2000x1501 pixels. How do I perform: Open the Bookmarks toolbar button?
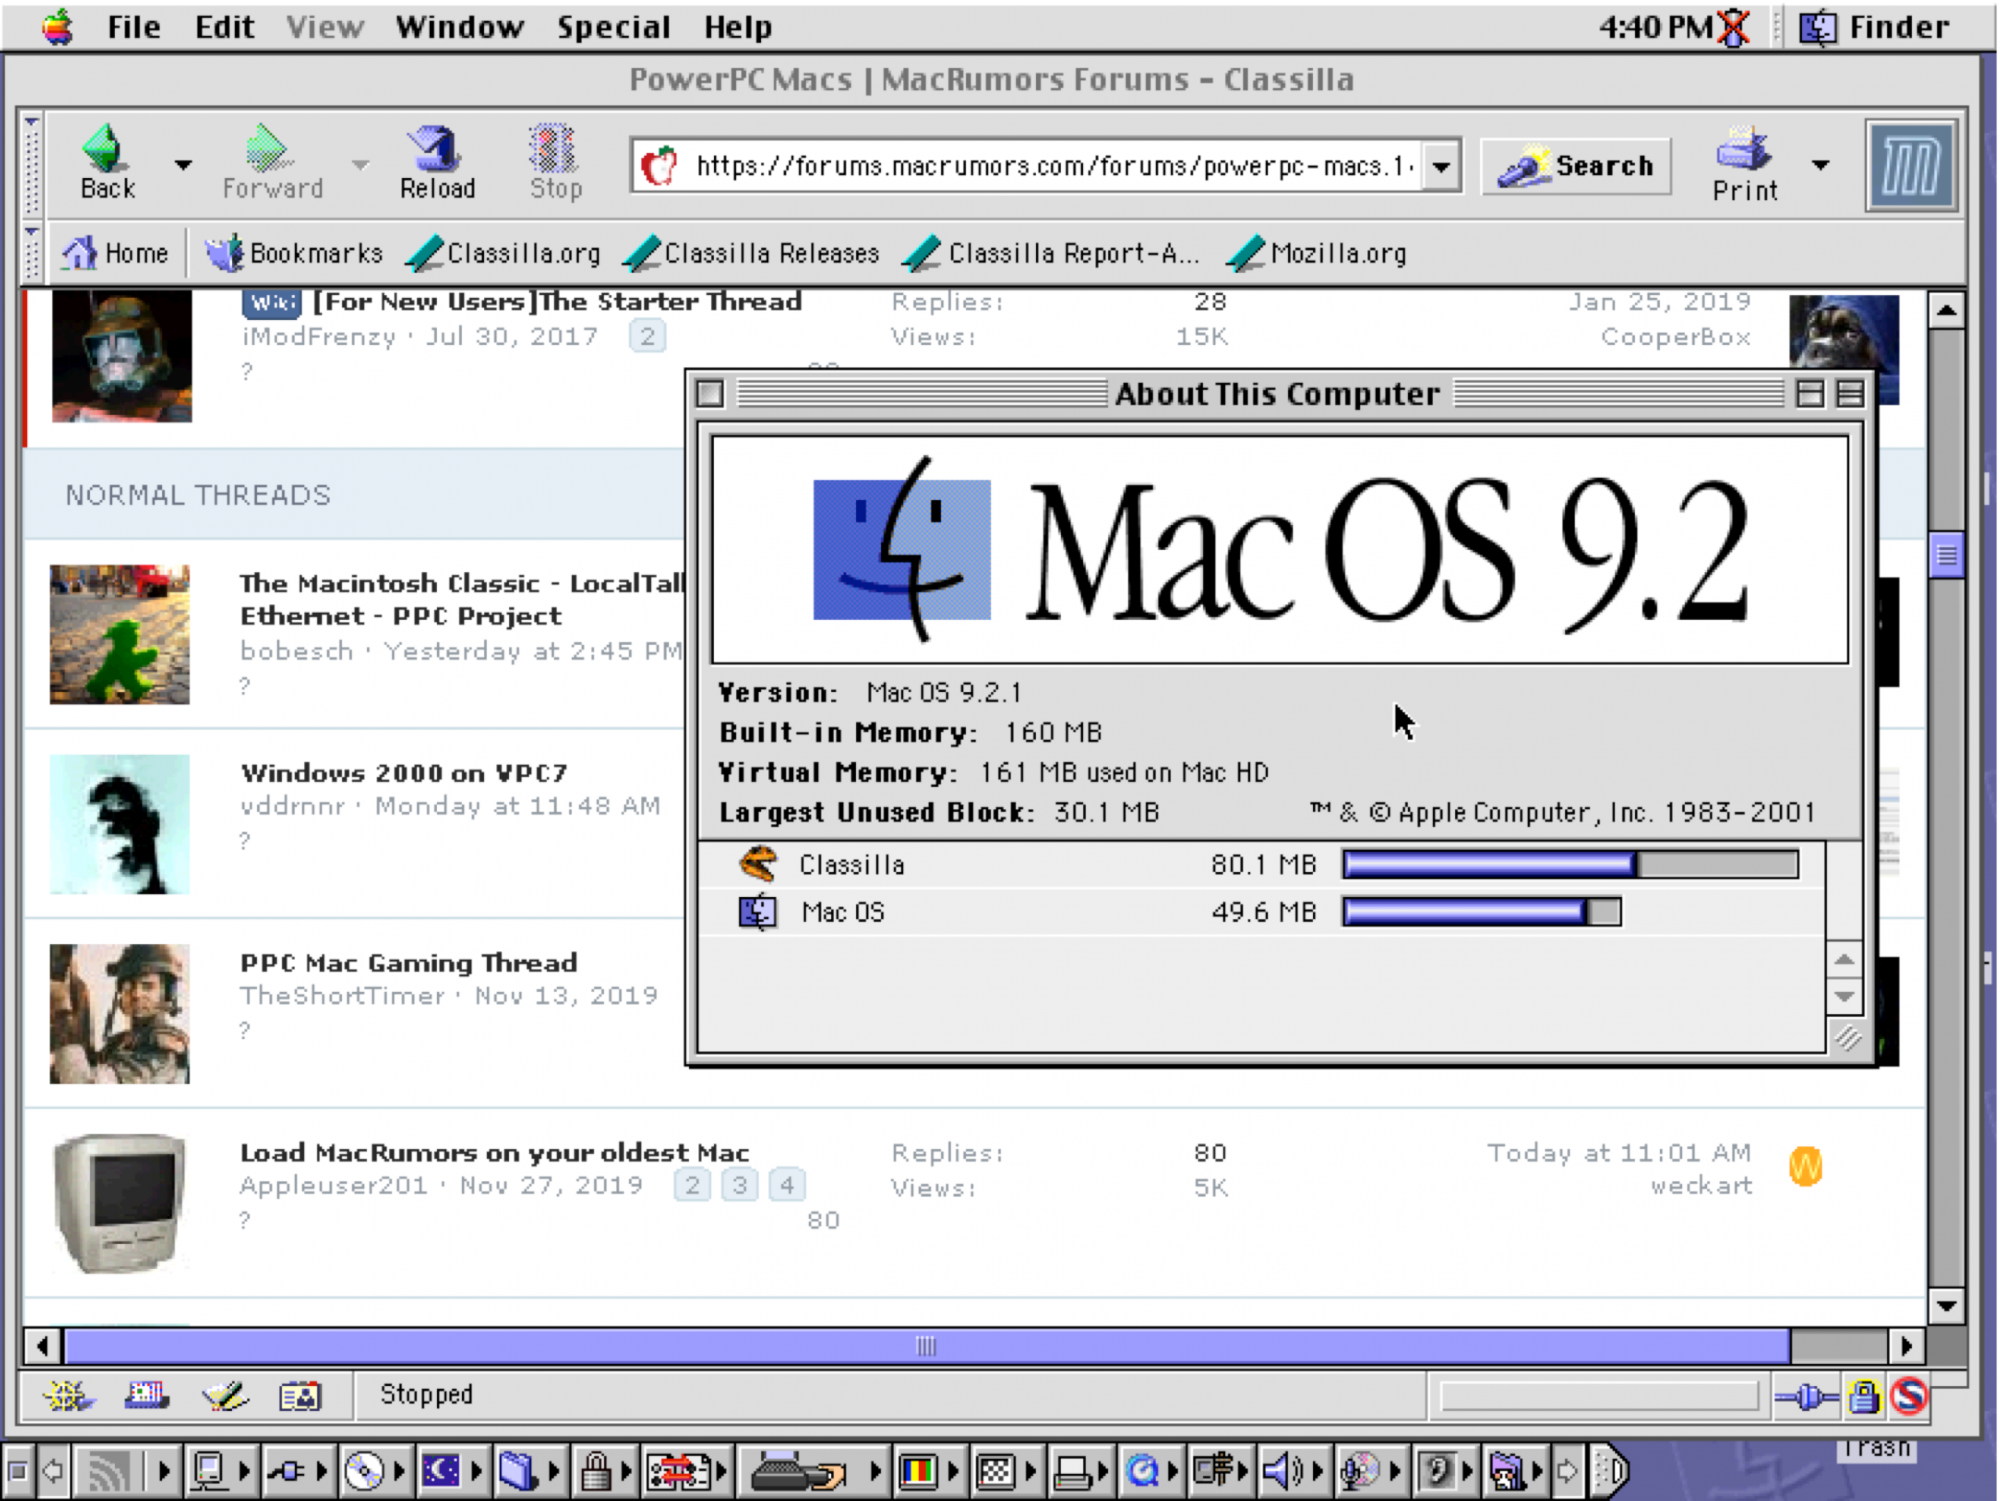pos(293,253)
